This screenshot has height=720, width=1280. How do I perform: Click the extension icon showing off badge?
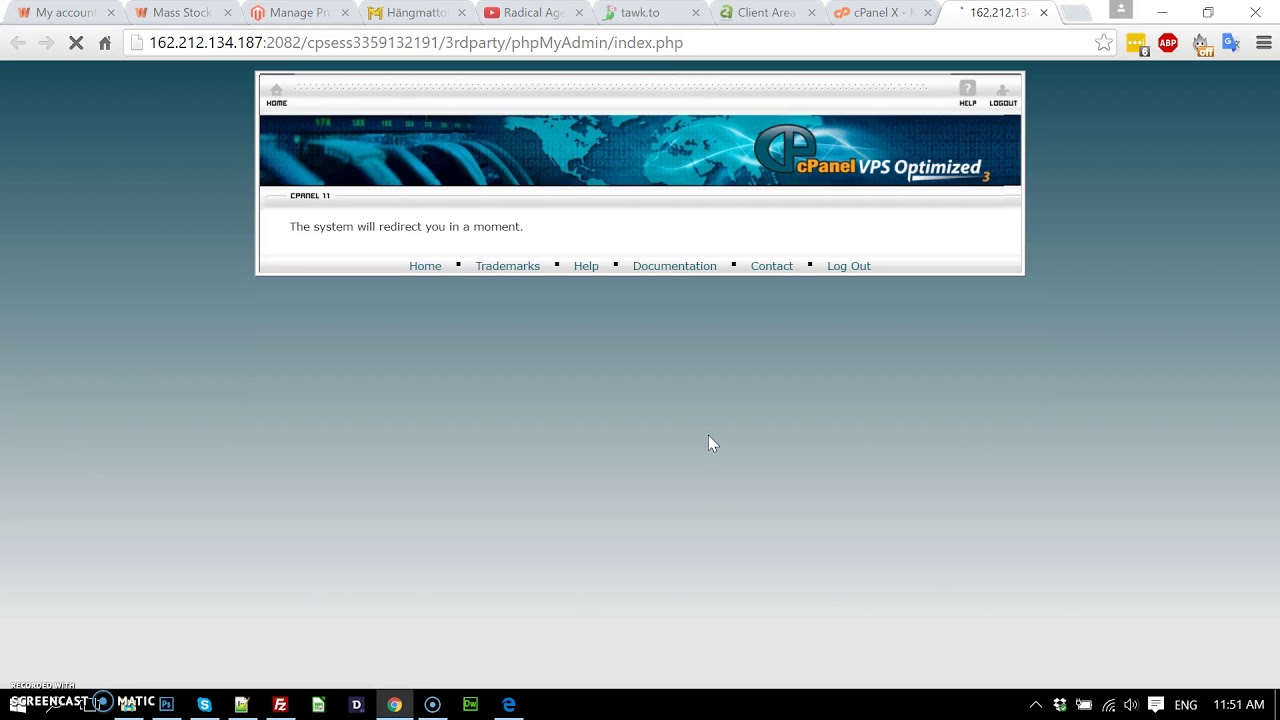pos(1201,44)
